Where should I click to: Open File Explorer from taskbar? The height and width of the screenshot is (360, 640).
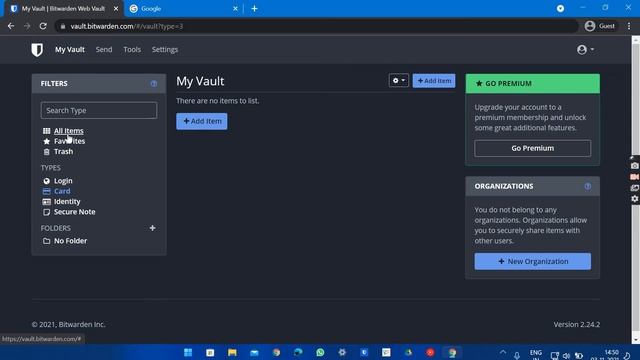click(x=232, y=353)
